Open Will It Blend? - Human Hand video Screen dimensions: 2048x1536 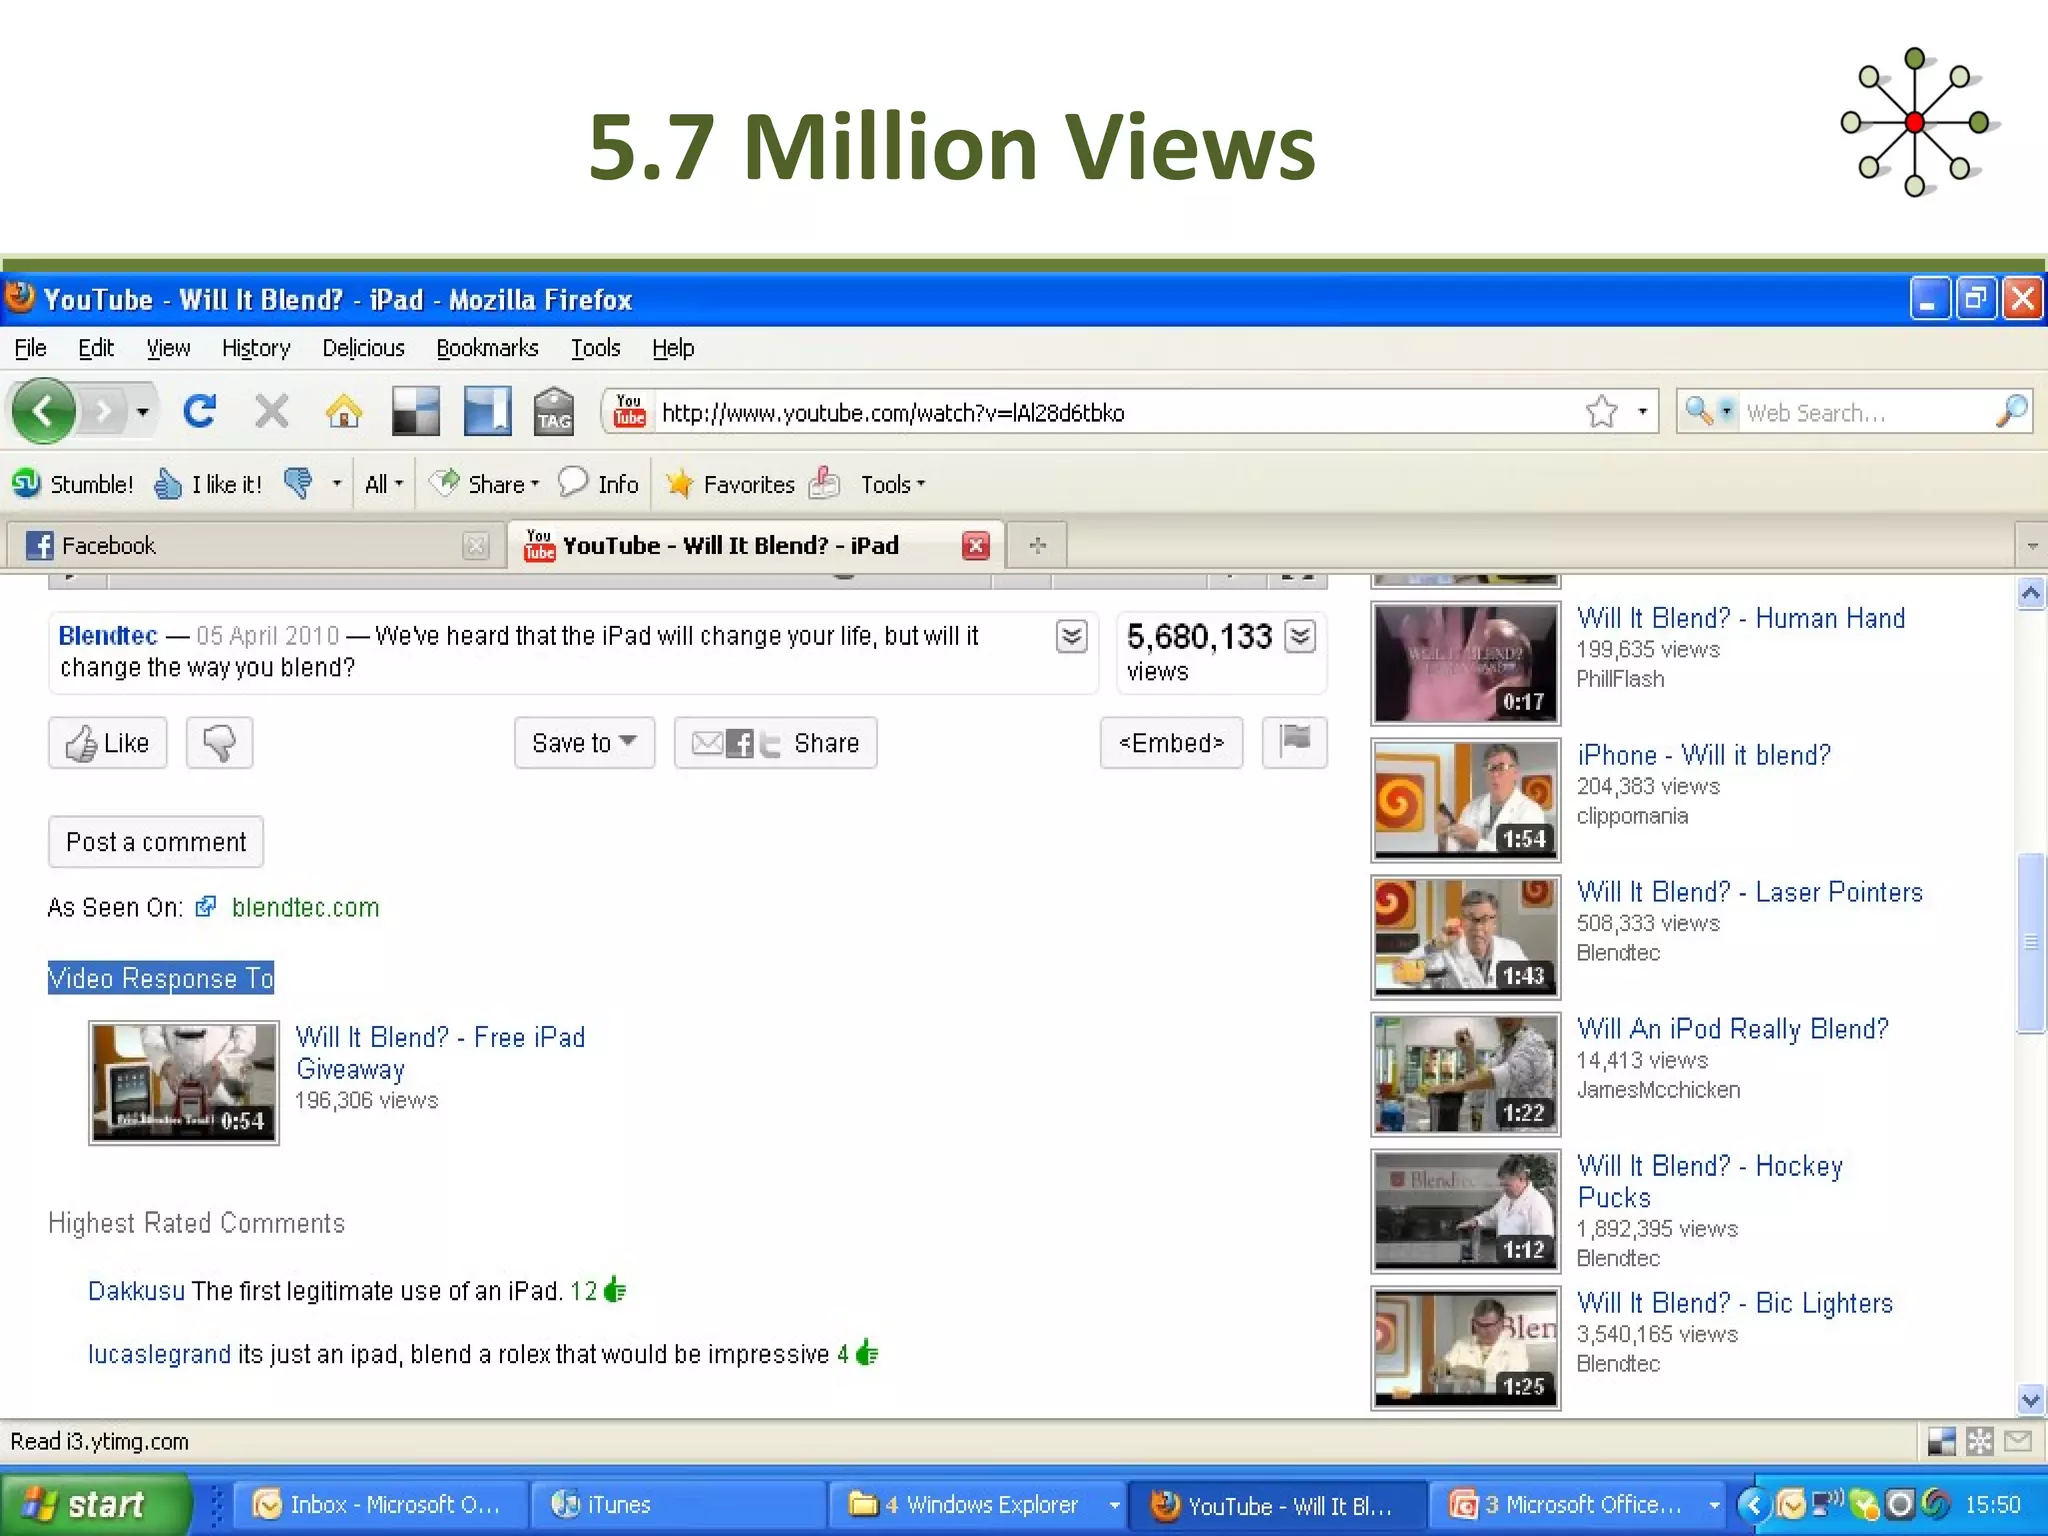(1740, 618)
